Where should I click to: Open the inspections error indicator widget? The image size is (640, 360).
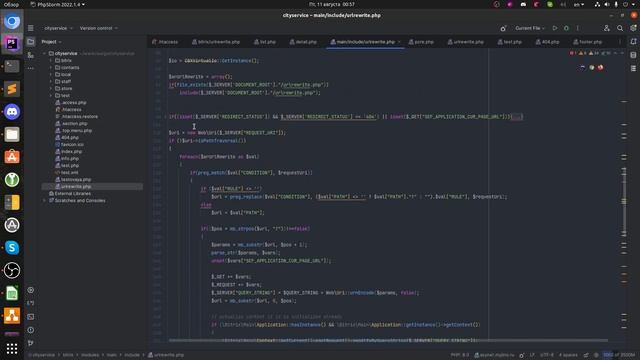(x=591, y=53)
